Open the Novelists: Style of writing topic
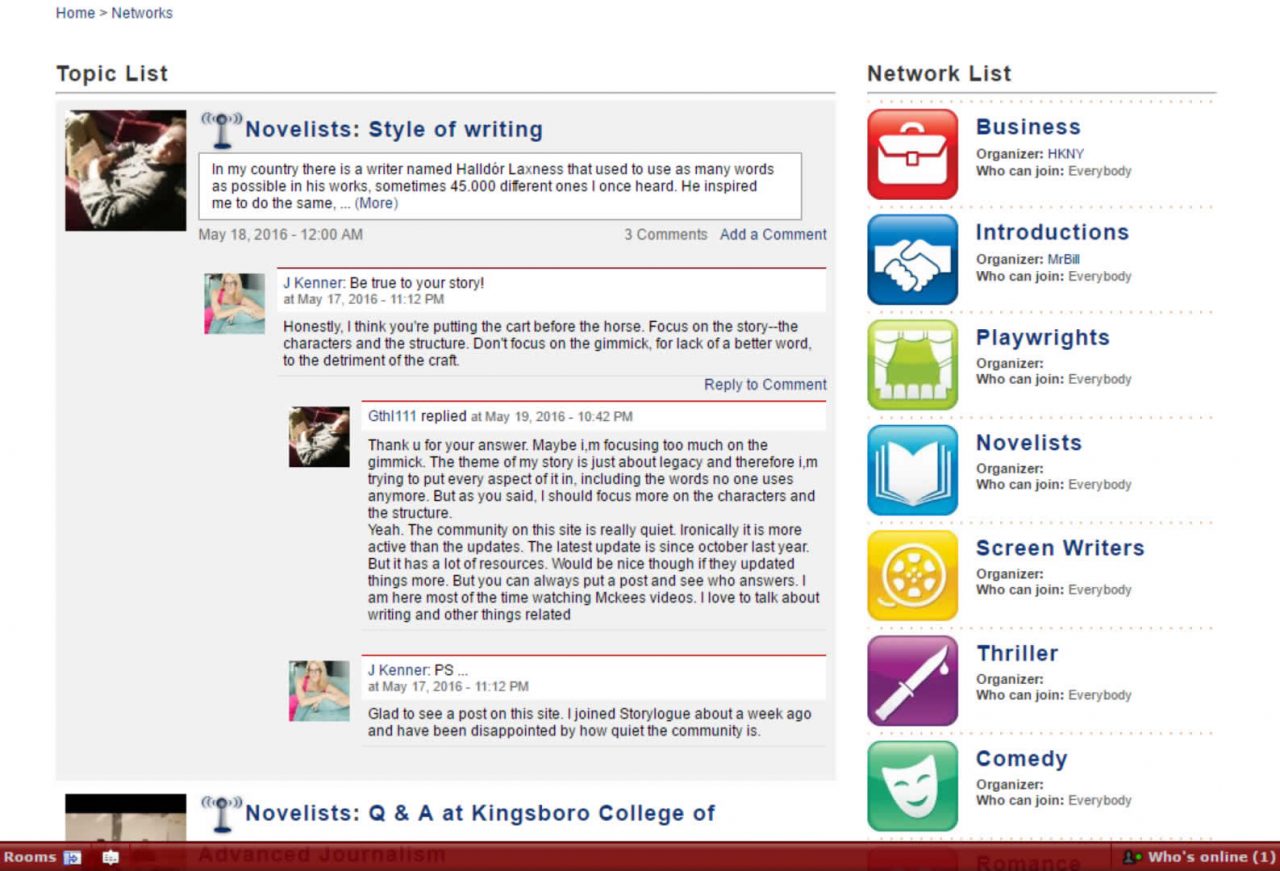Screen dimensions: 1280x871 point(394,129)
